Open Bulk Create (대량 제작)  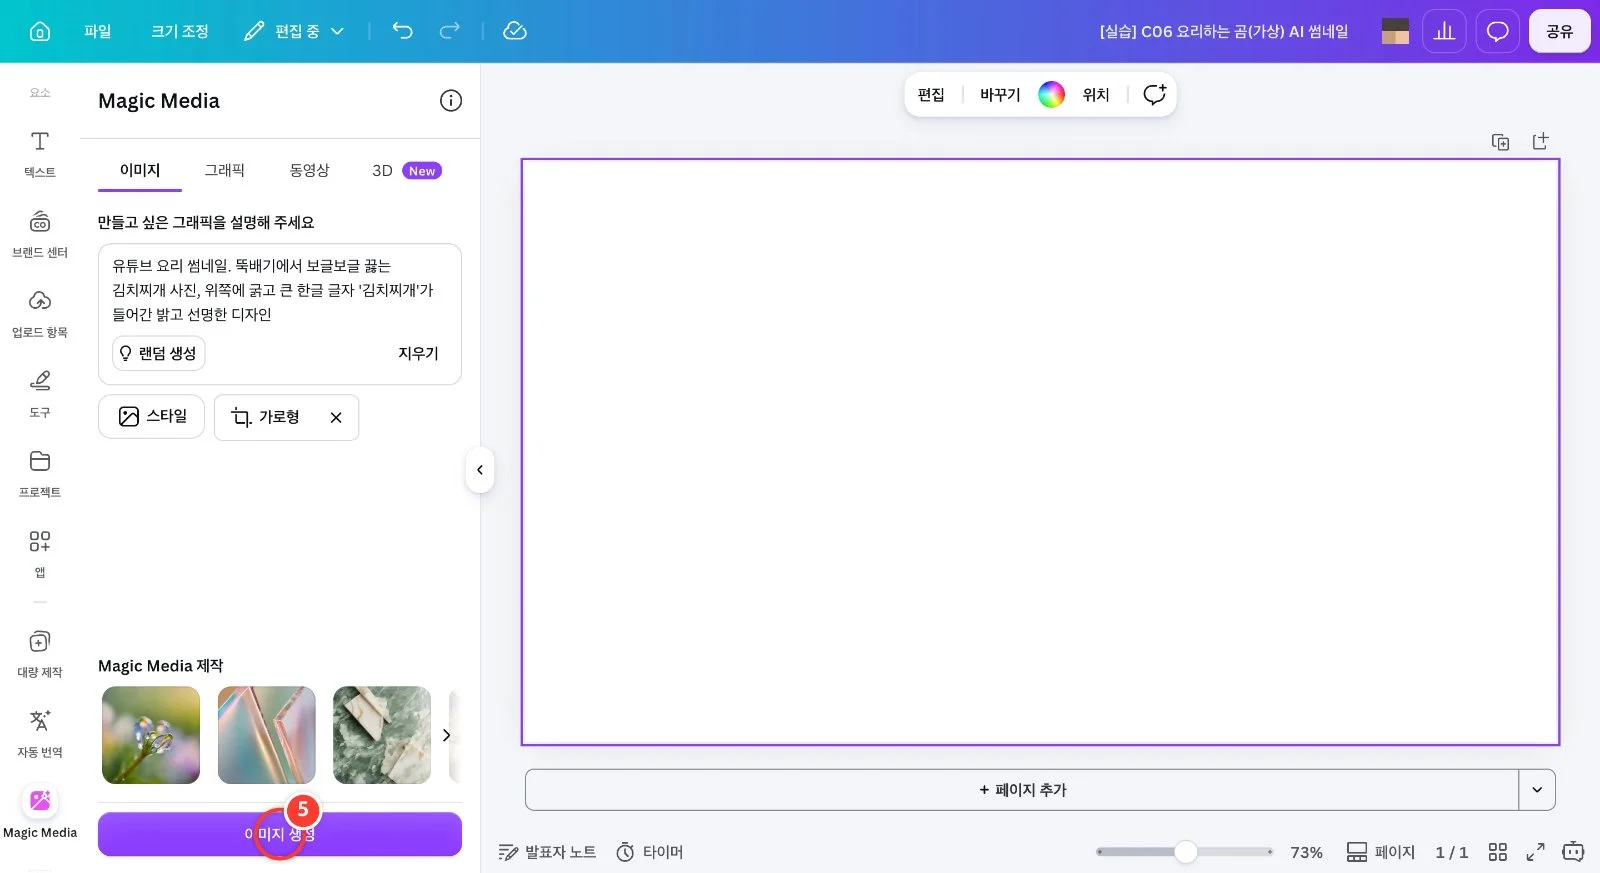40,653
